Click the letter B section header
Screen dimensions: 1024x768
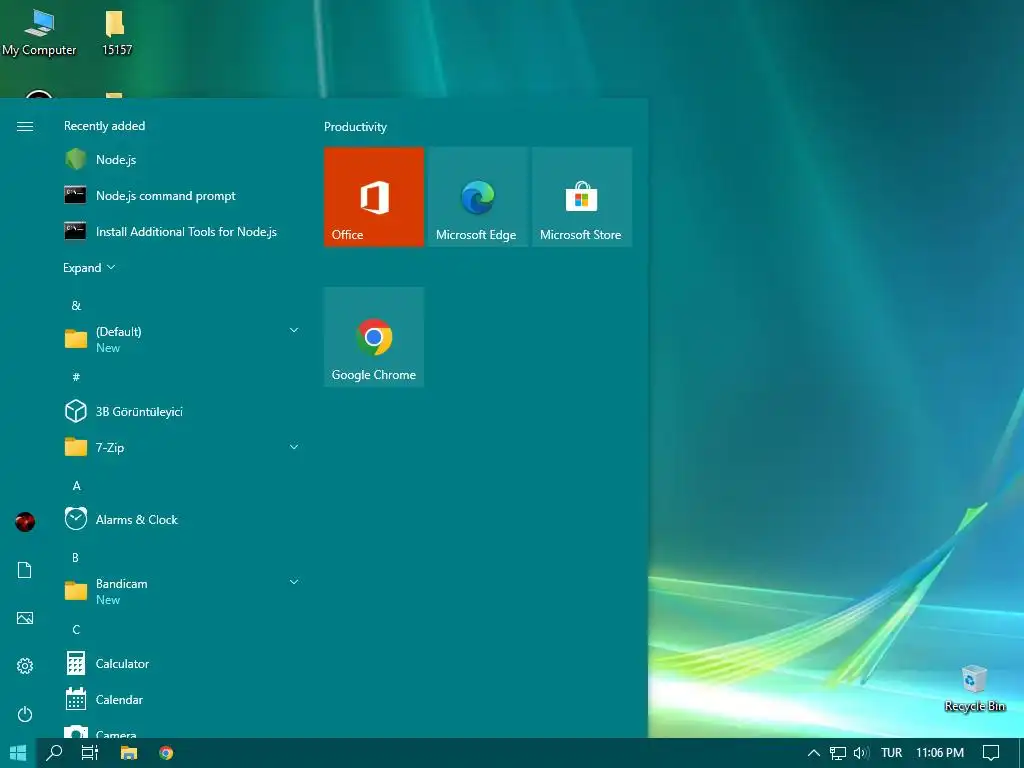click(x=75, y=558)
